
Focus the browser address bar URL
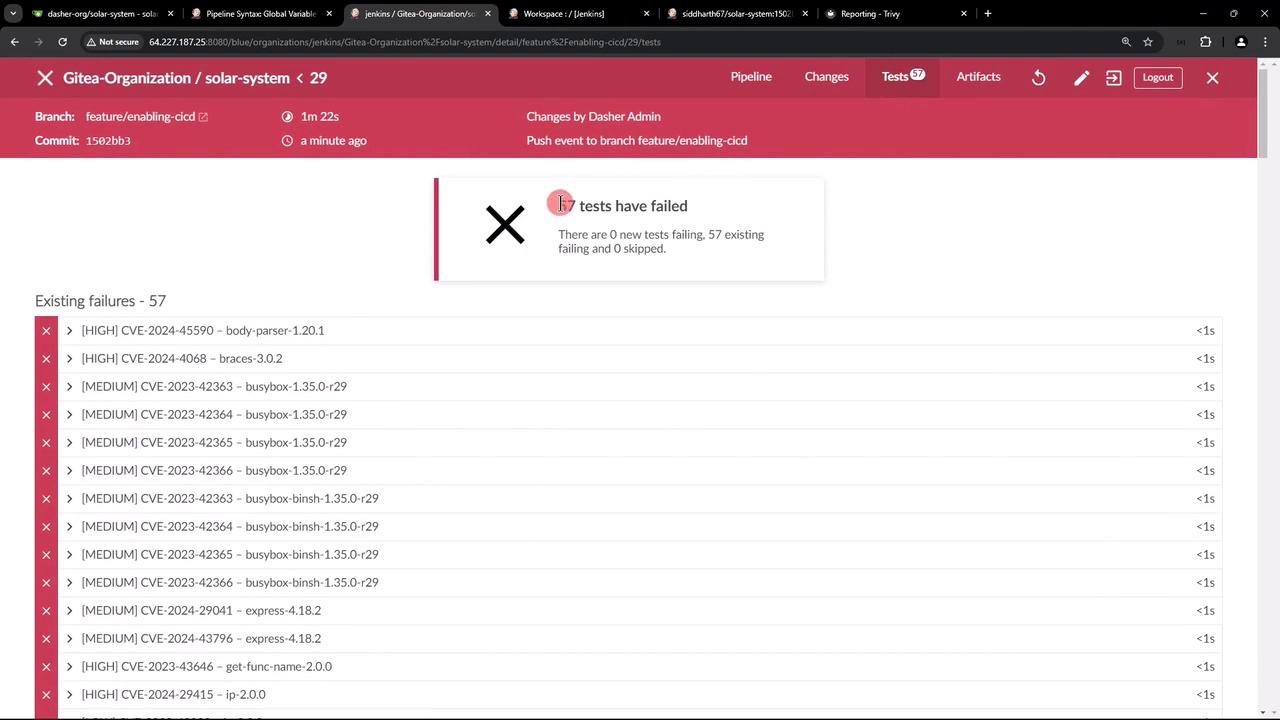[405, 42]
